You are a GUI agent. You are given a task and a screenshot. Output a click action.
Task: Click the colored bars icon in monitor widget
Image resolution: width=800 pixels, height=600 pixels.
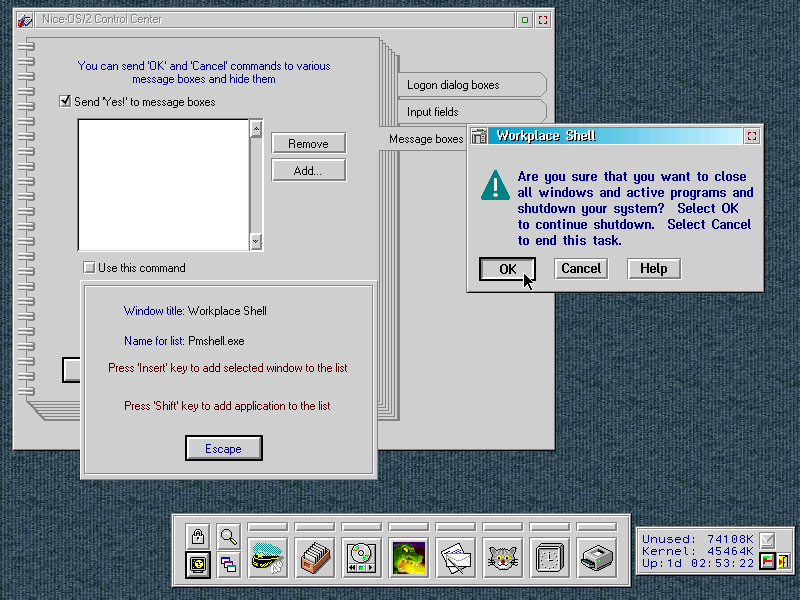[767, 561]
